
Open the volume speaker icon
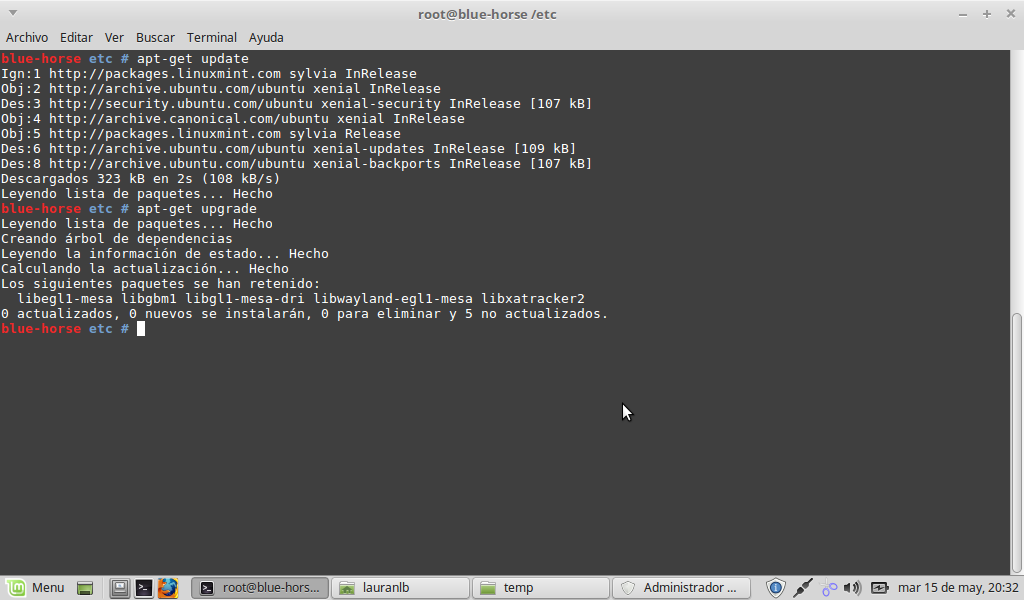pos(852,588)
